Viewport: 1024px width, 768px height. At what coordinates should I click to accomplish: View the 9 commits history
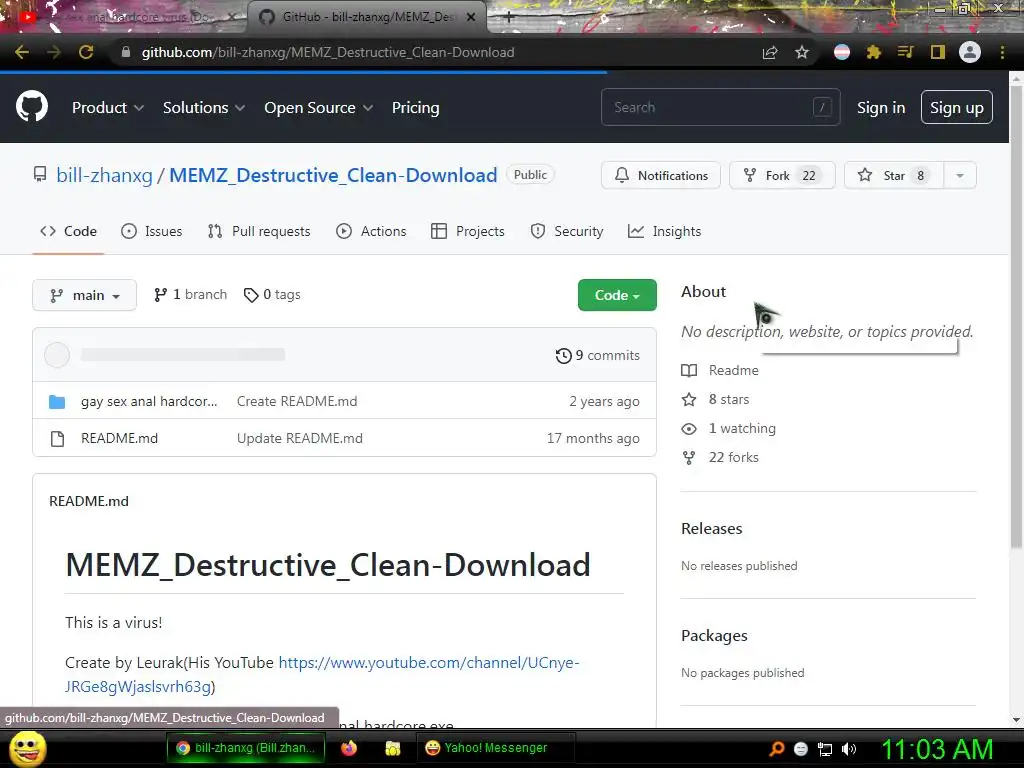[x=598, y=355]
